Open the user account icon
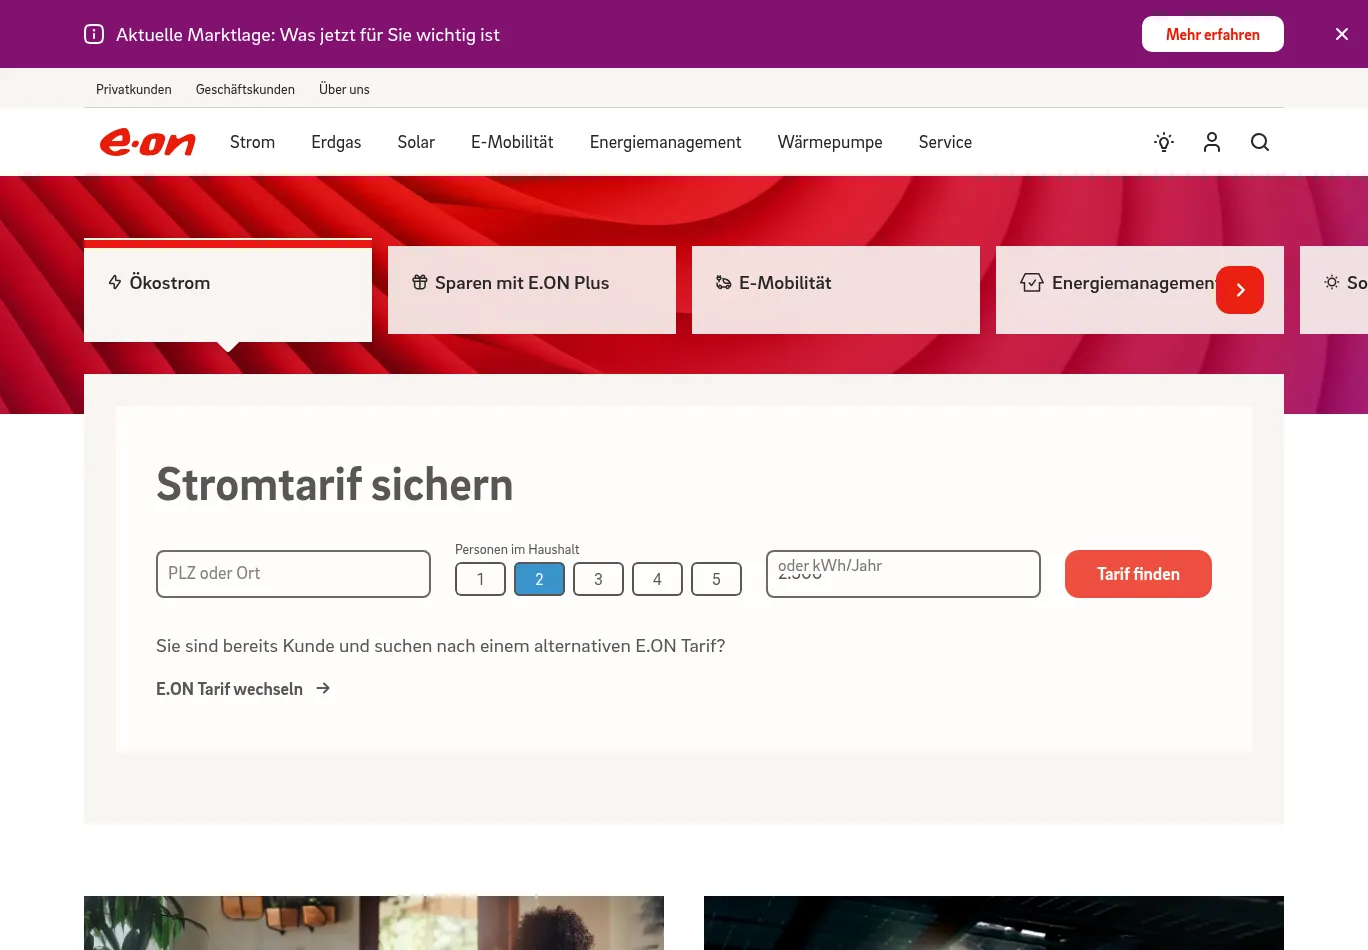 tap(1211, 142)
